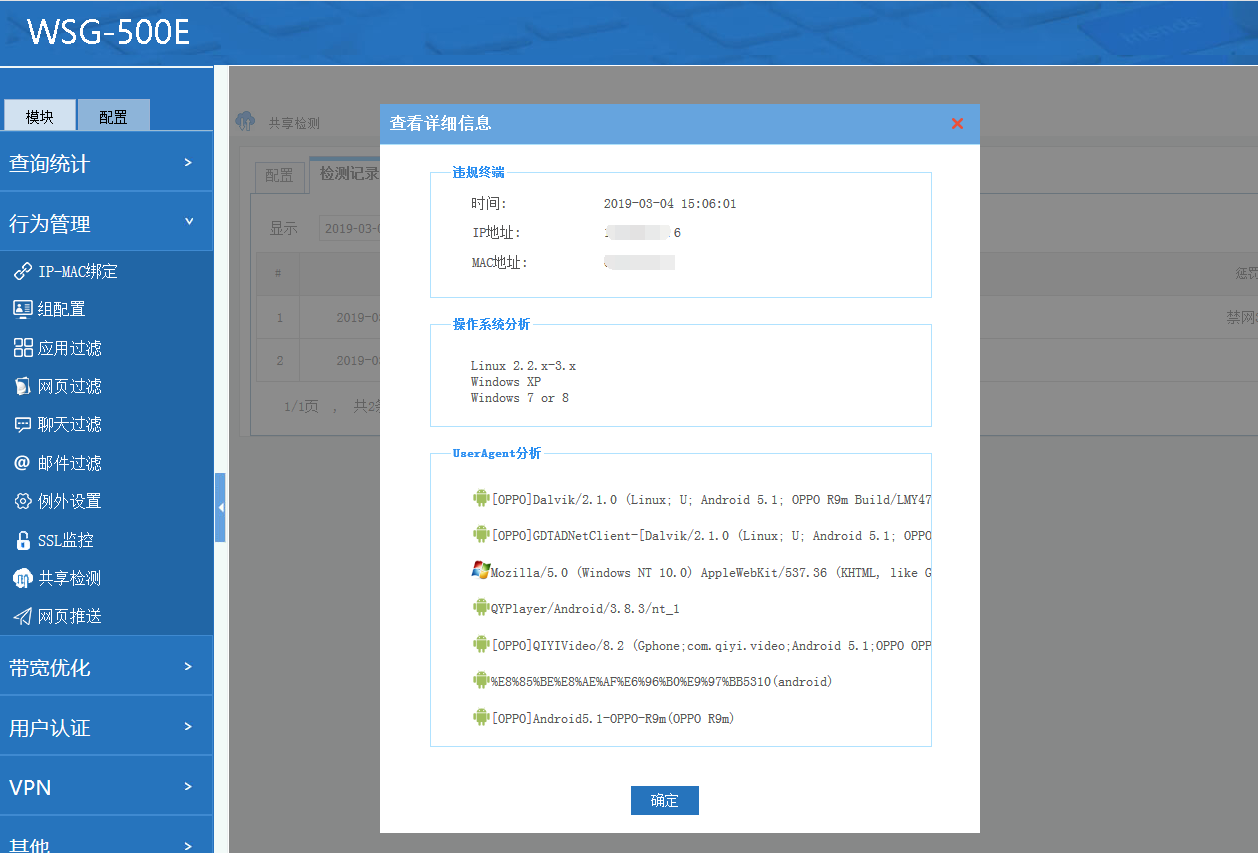1258x853 pixels.
Task: Click the 网页过滤 icon
Action: point(22,386)
